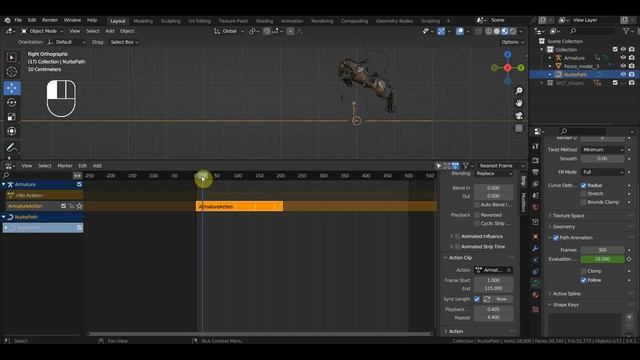The height and width of the screenshot is (360, 640).
Task: Expand the Texture Space panel
Action: [x=568, y=216]
